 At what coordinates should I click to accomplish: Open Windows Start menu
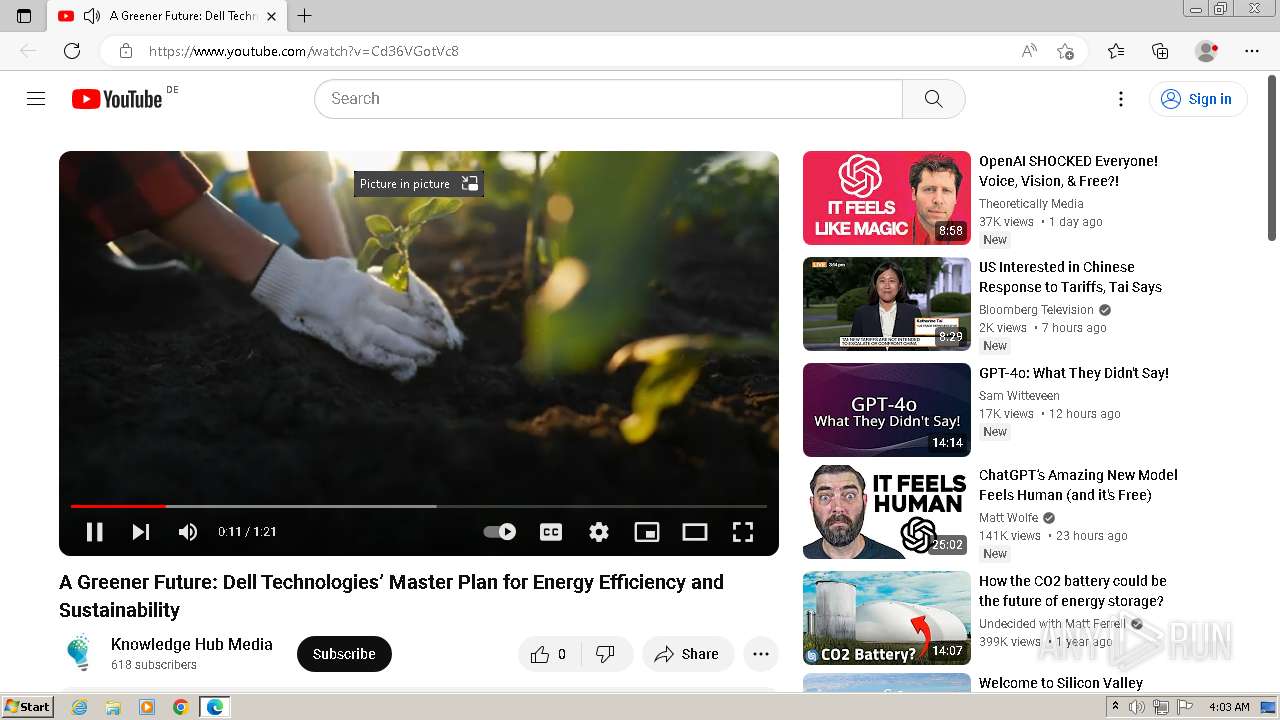[28, 707]
